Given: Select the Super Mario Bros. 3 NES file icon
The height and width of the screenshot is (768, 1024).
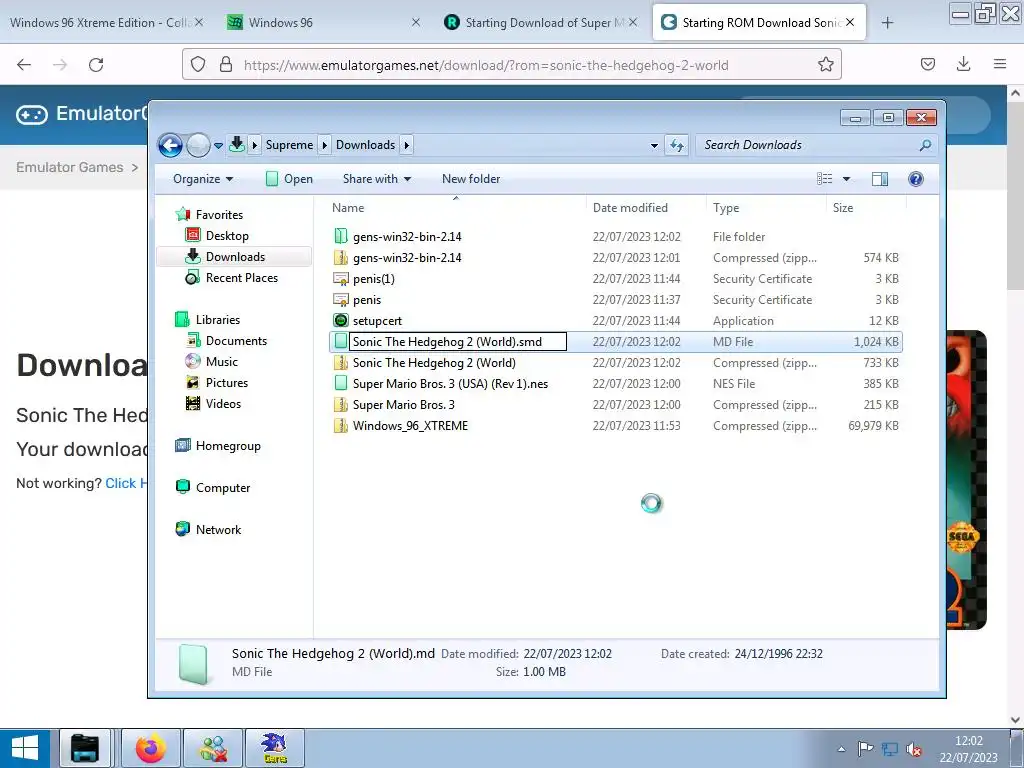Looking at the screenshot, I should 341,383.
